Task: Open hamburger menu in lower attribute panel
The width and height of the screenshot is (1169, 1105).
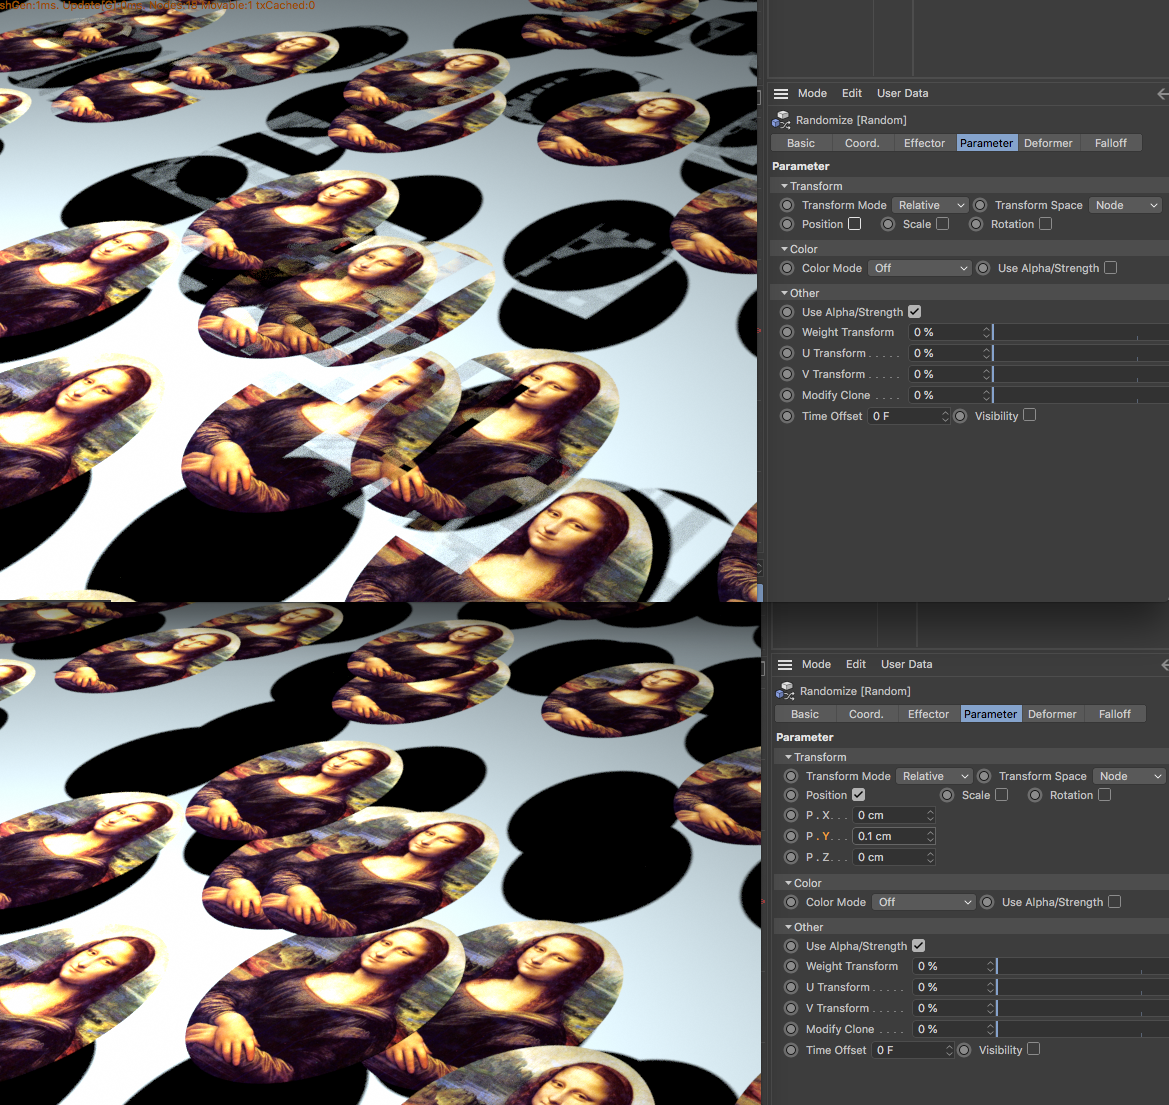Action: coord(784,664)
